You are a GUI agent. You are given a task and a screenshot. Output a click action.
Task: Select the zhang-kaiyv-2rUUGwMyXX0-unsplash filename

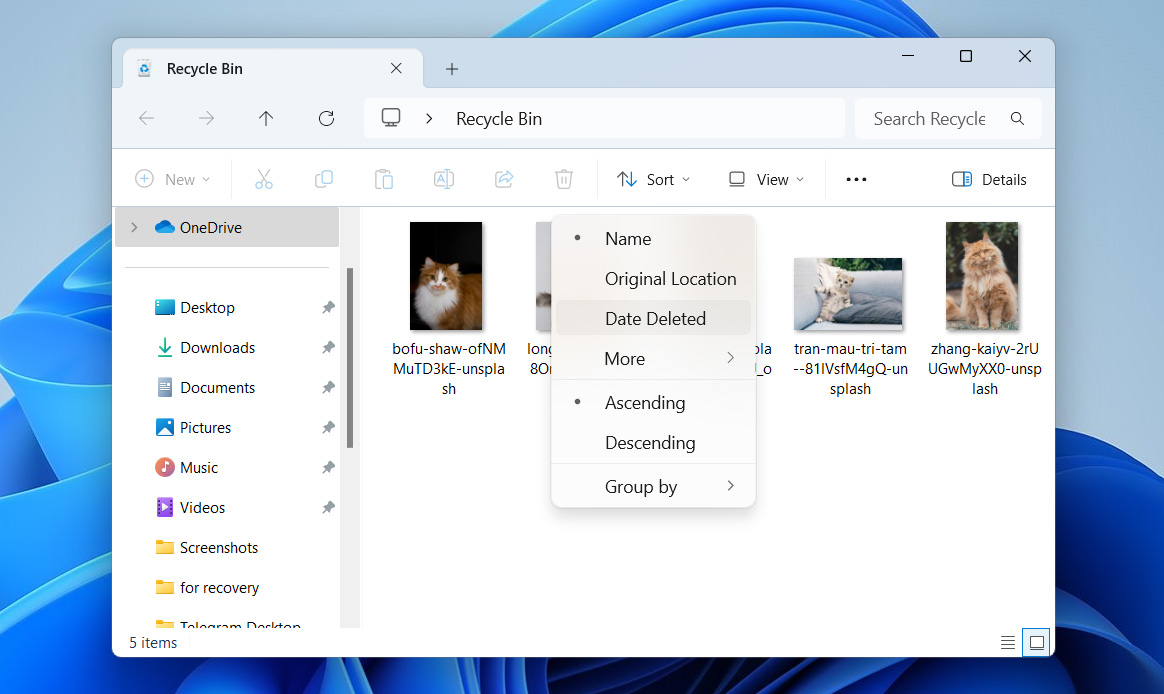coord(984,369)
